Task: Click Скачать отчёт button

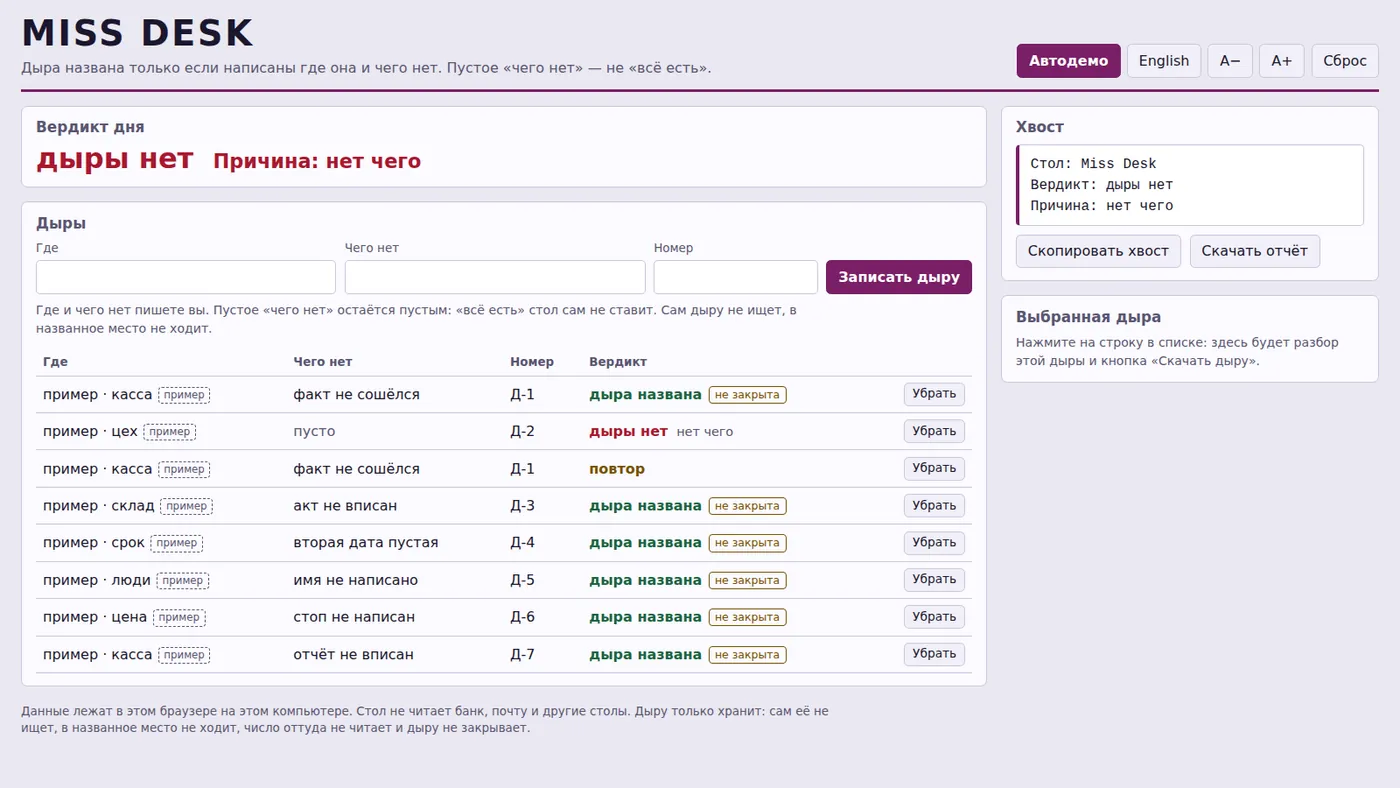Action: pos(1255,251)
